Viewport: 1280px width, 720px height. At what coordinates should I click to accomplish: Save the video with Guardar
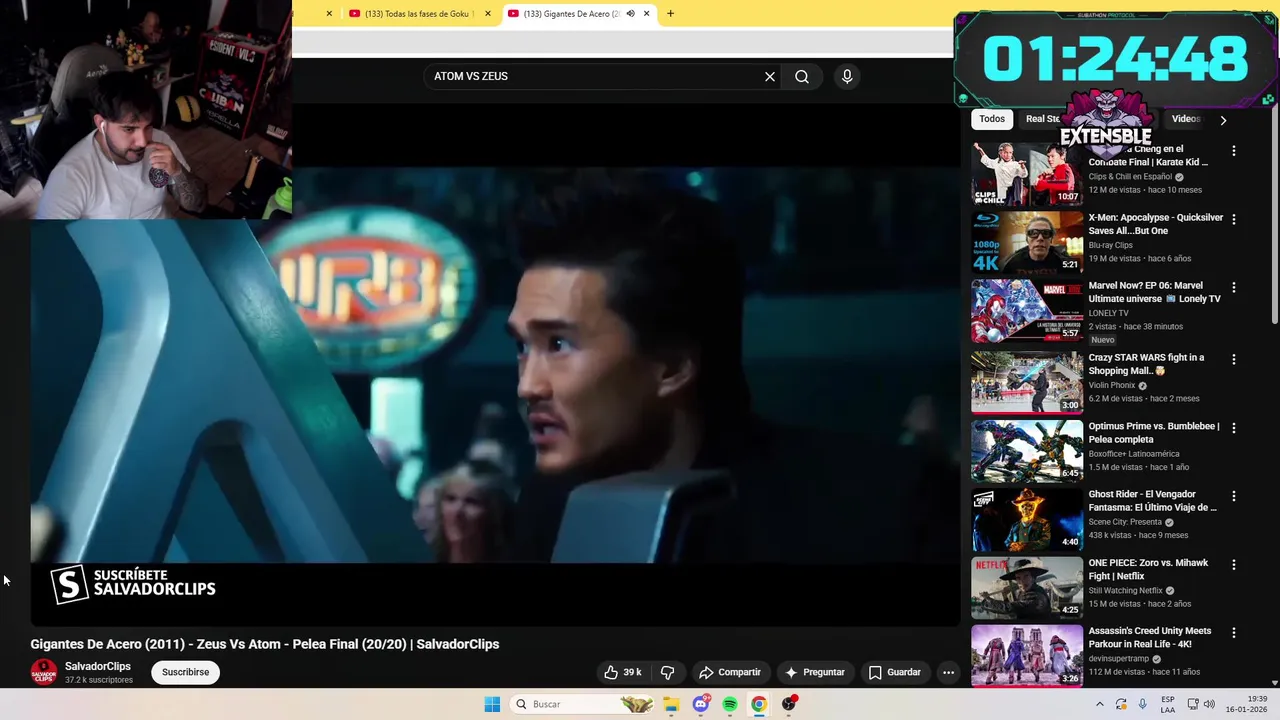tap(894, 672)
